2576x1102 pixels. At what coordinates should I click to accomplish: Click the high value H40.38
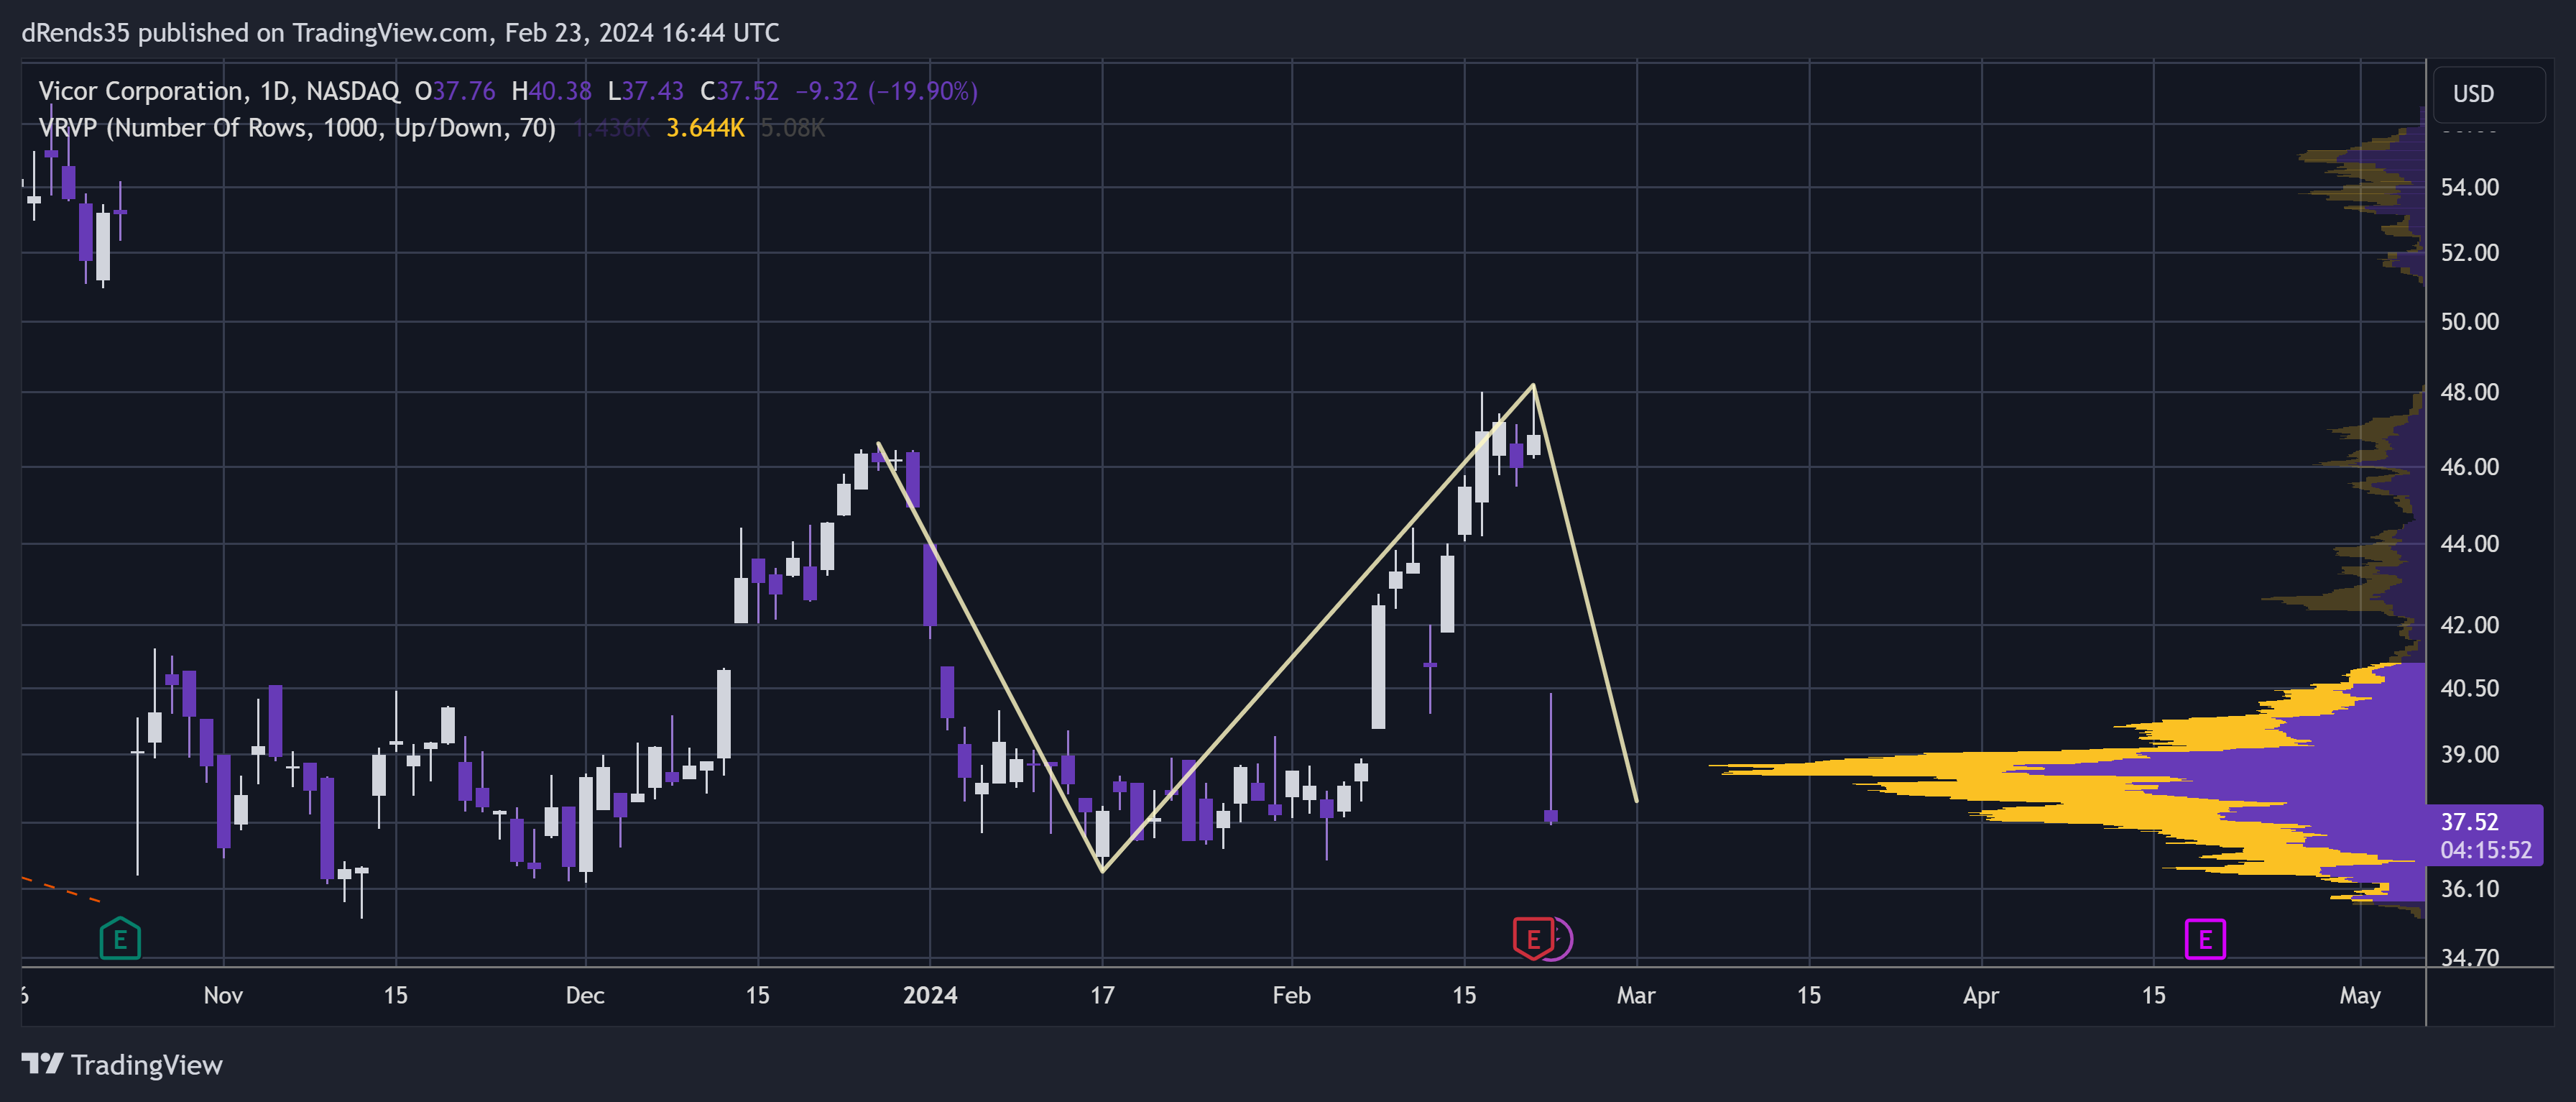click(551, 91)
